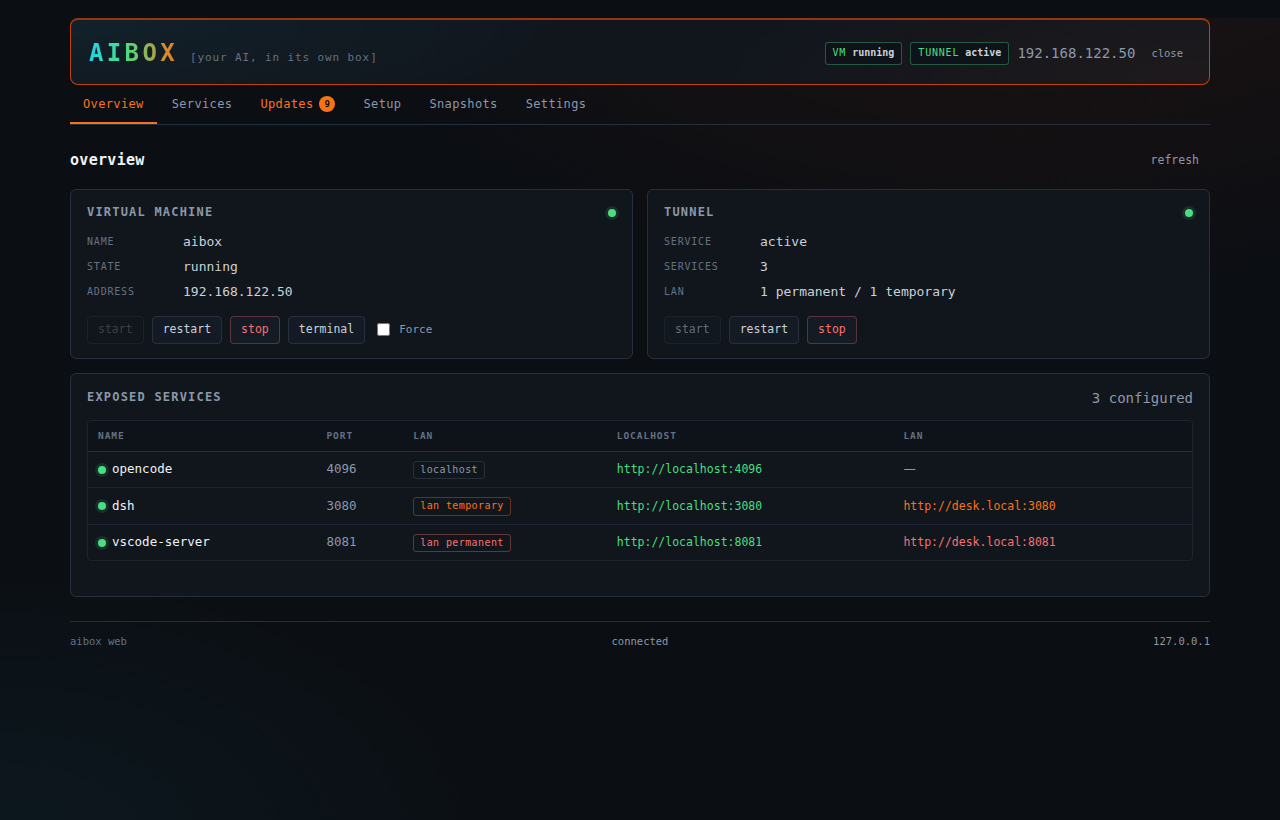Switch to the Settings tab
The image size is (1280, 820).
[x=556, y=104]
